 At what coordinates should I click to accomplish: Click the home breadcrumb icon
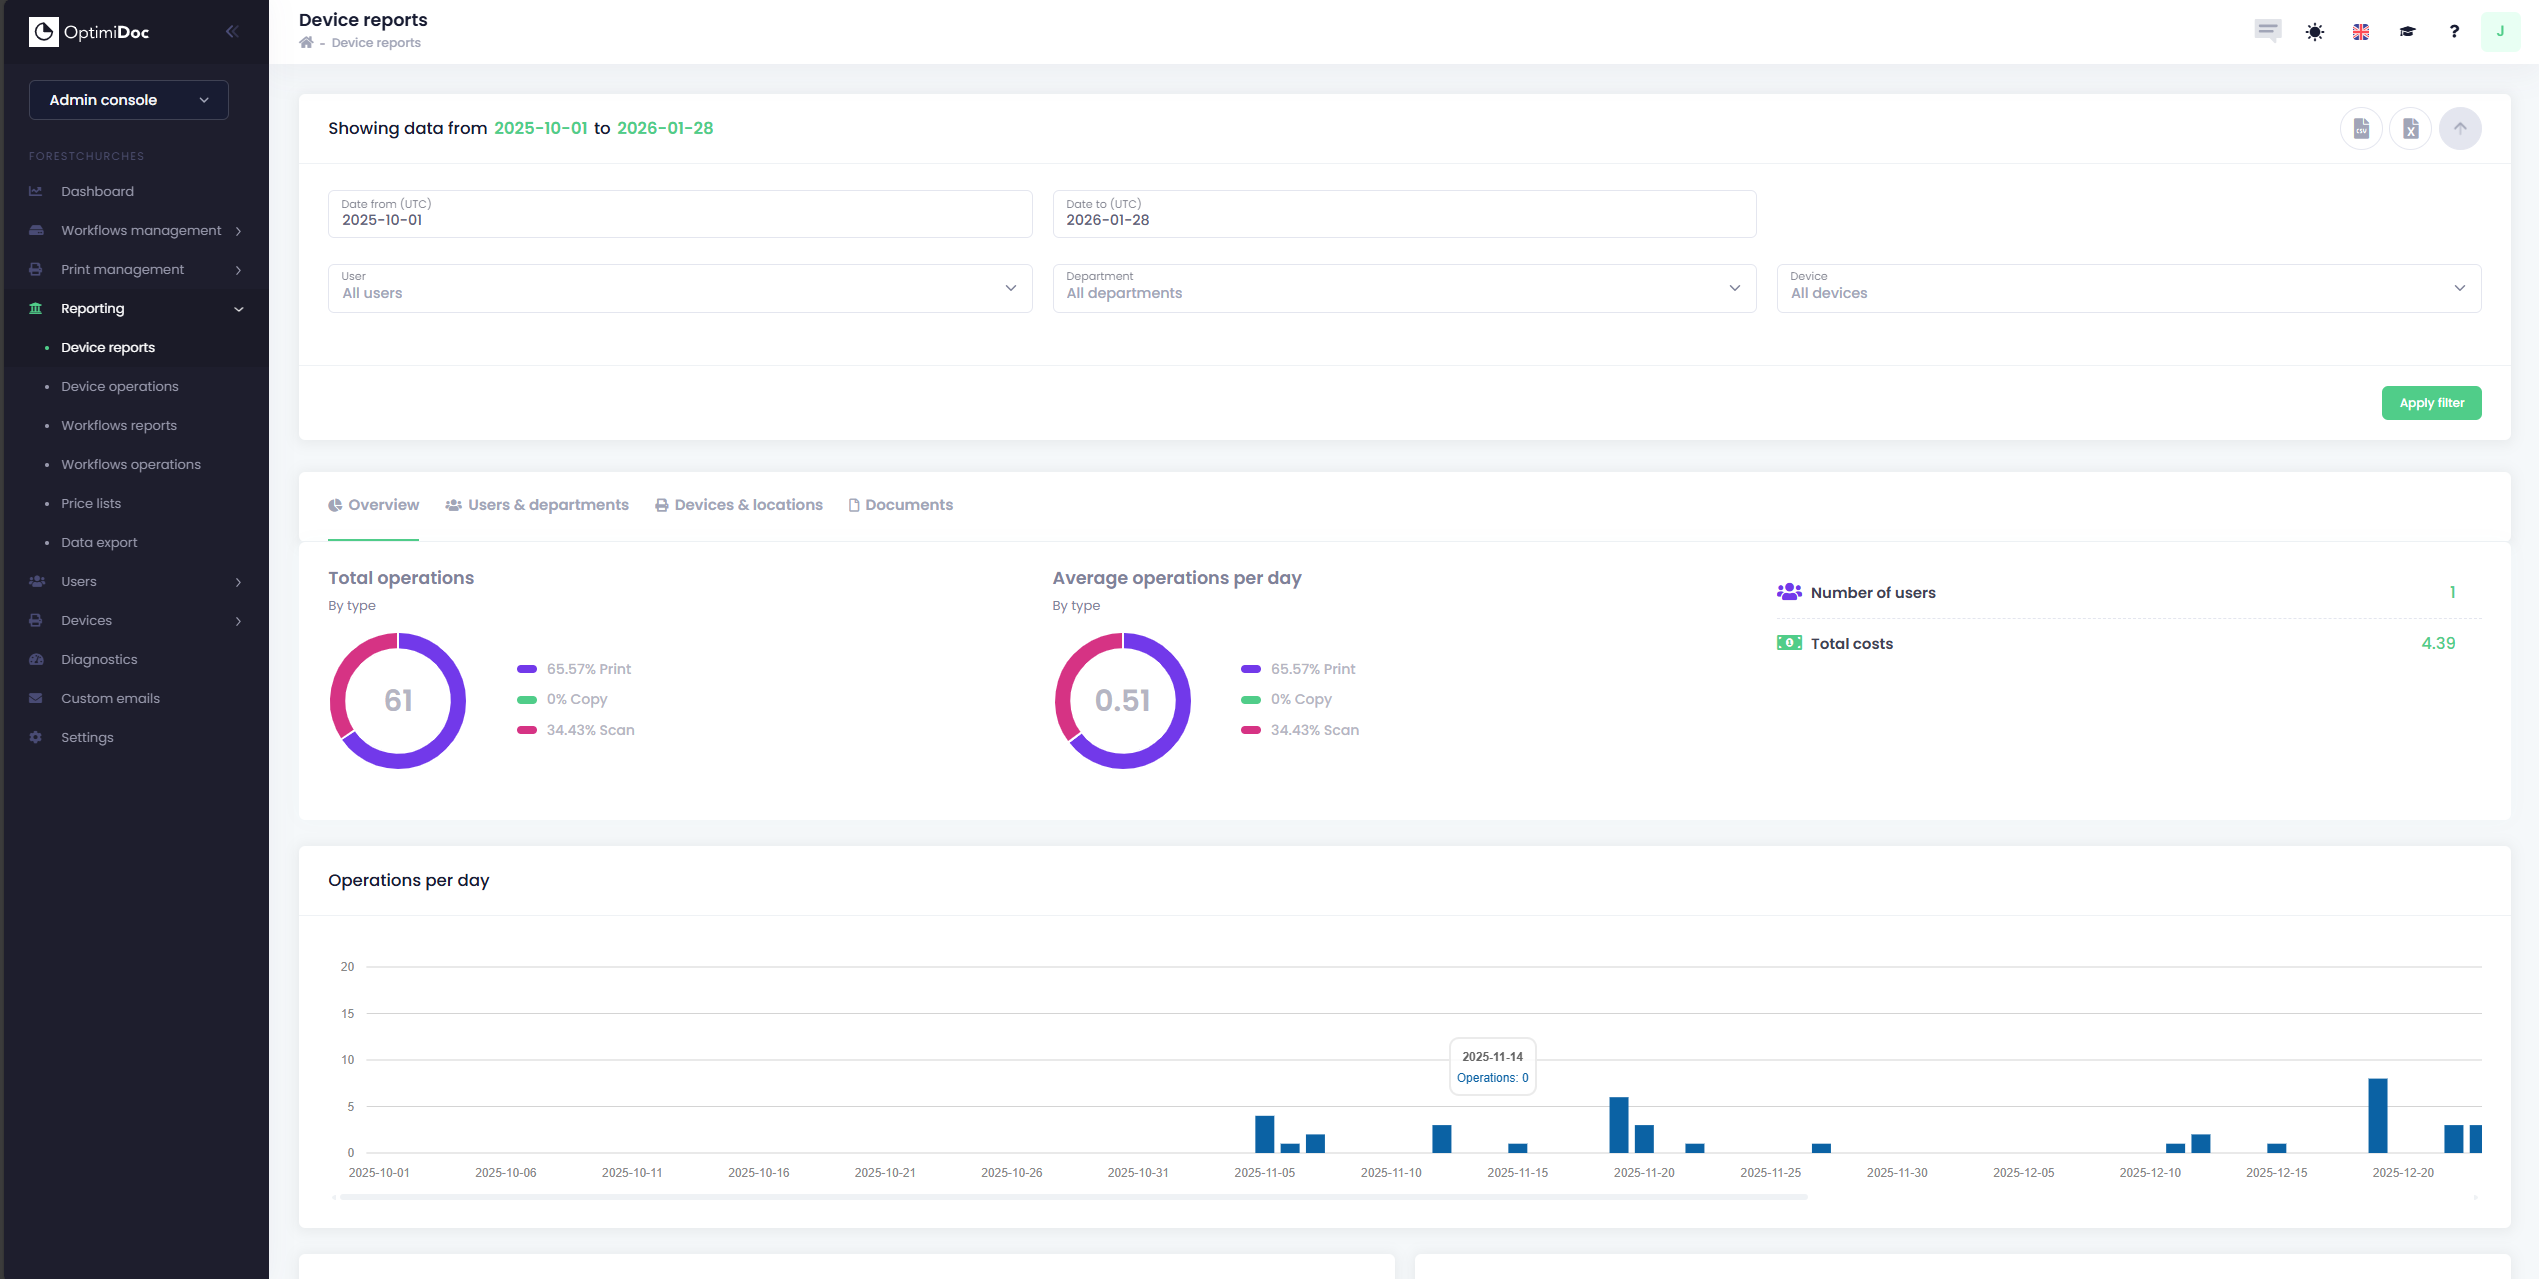(x=306, y=43)
